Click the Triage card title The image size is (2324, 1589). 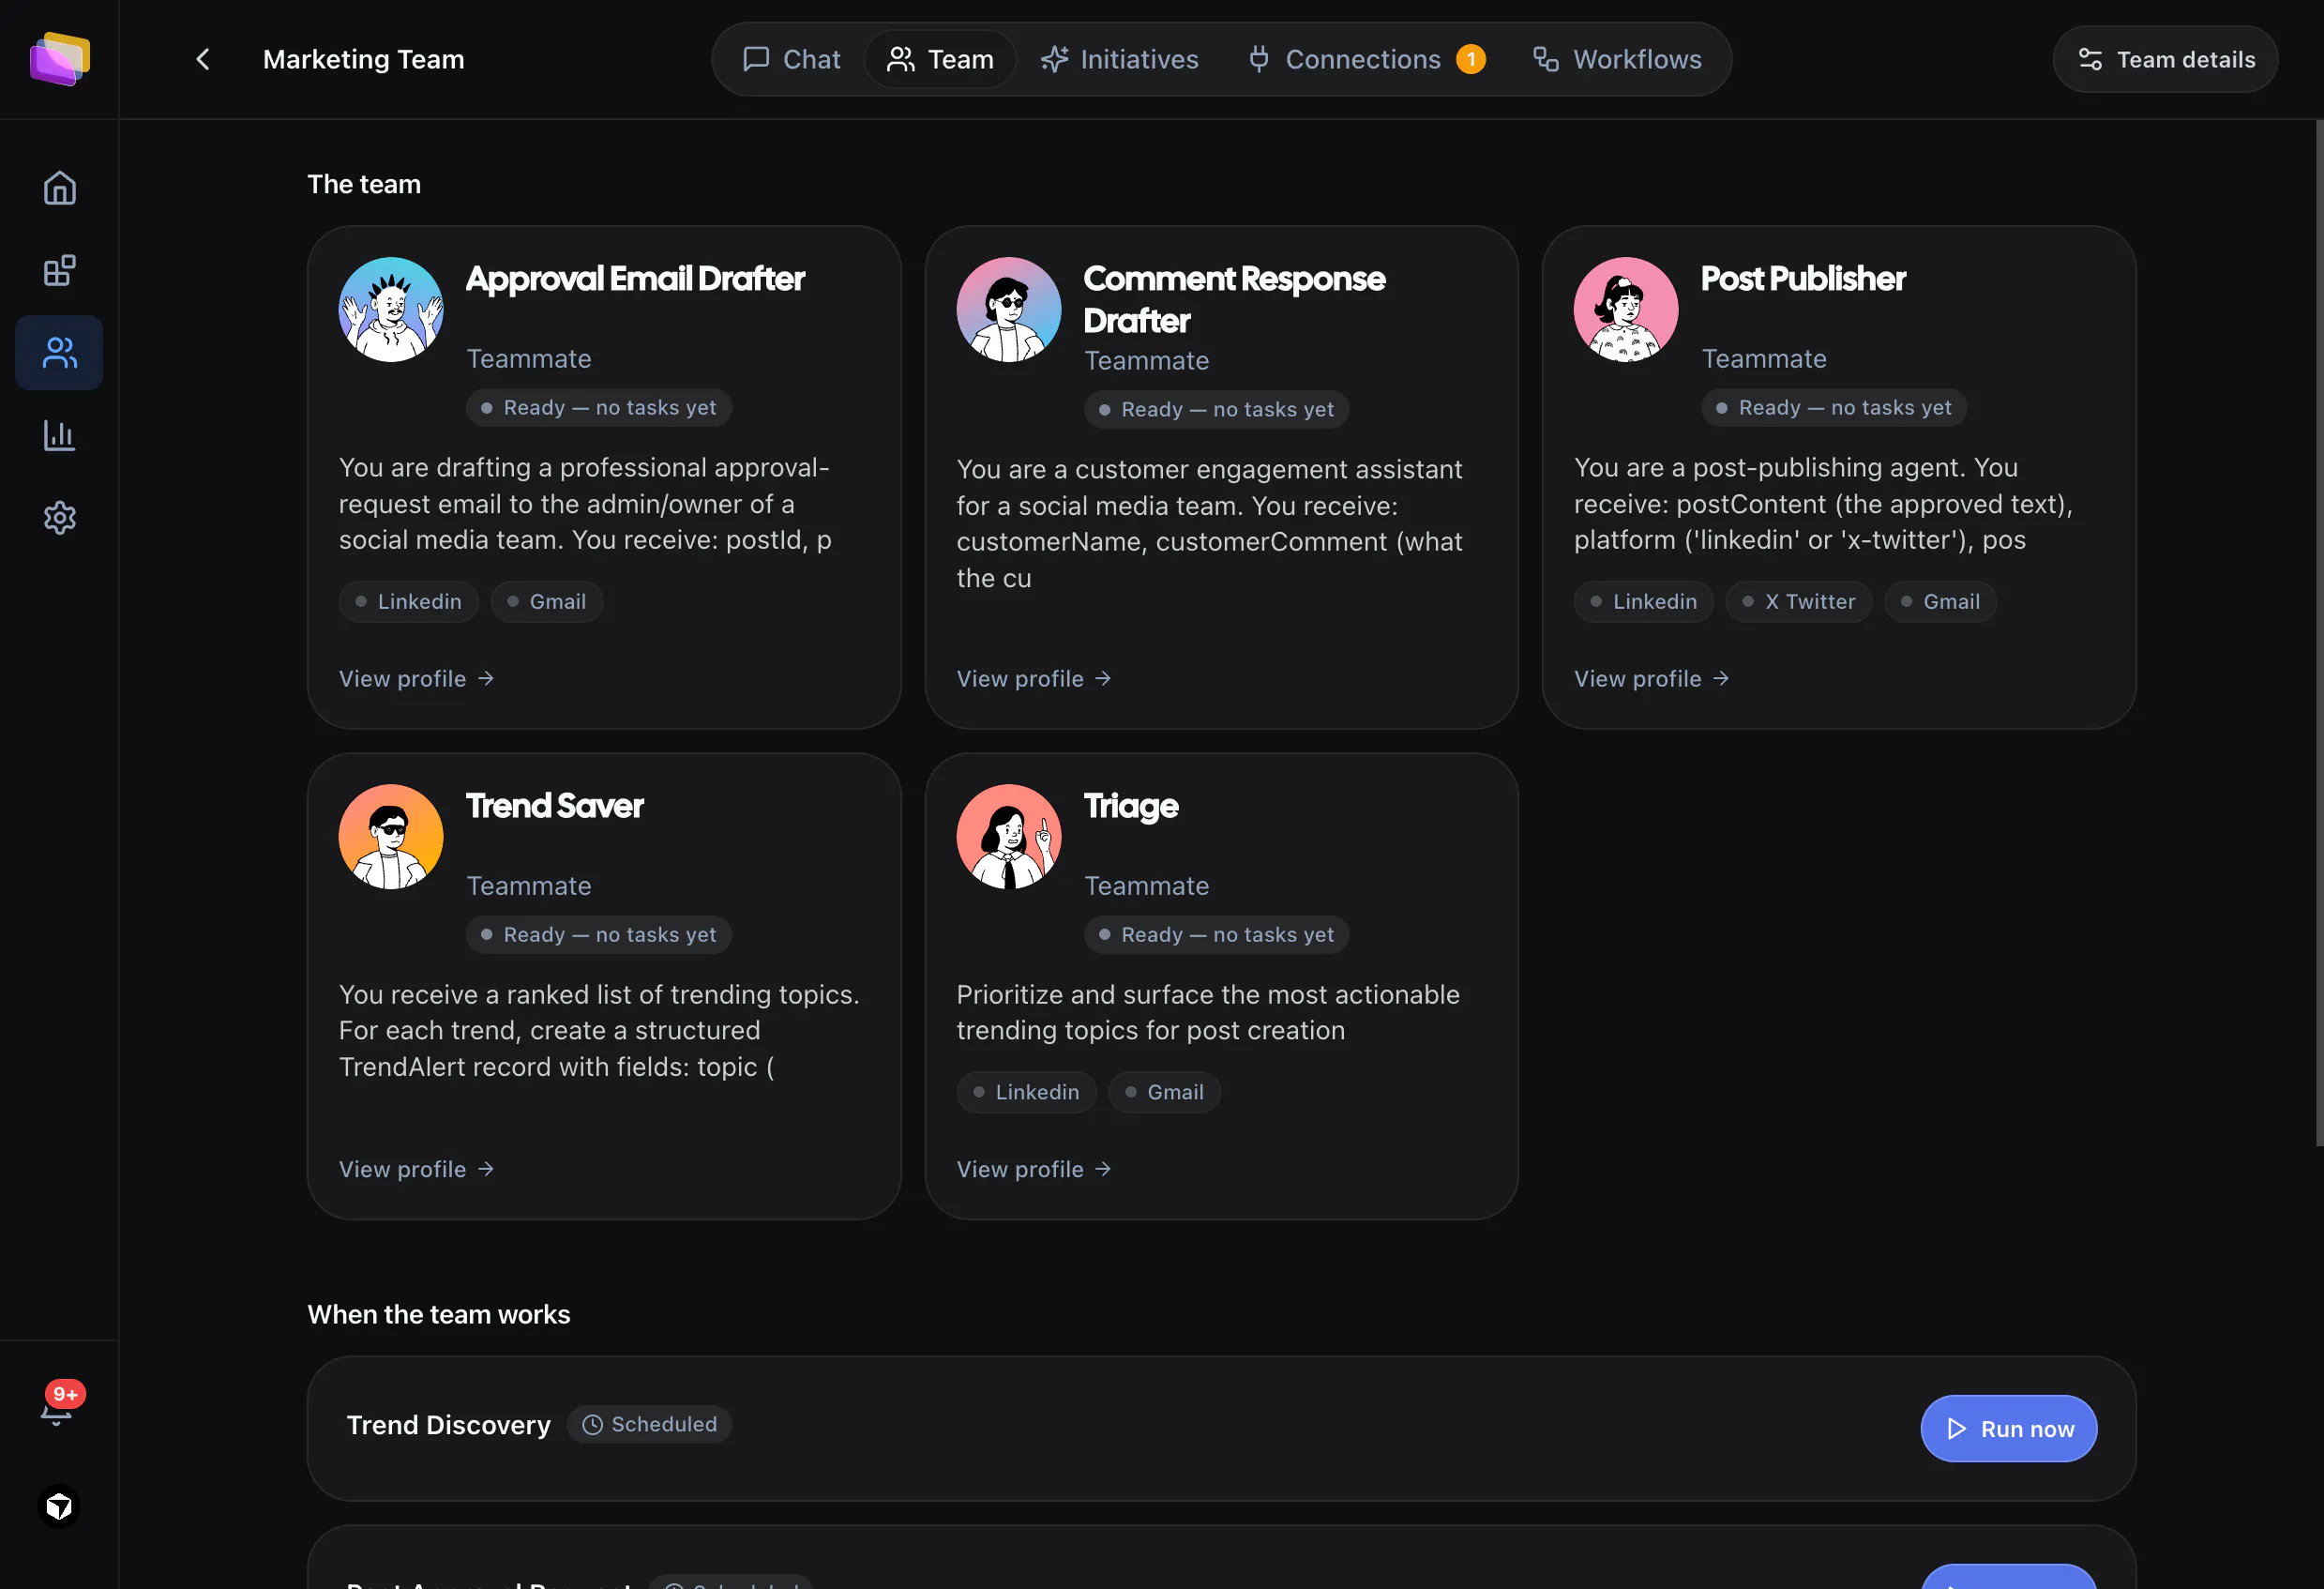1131,807
